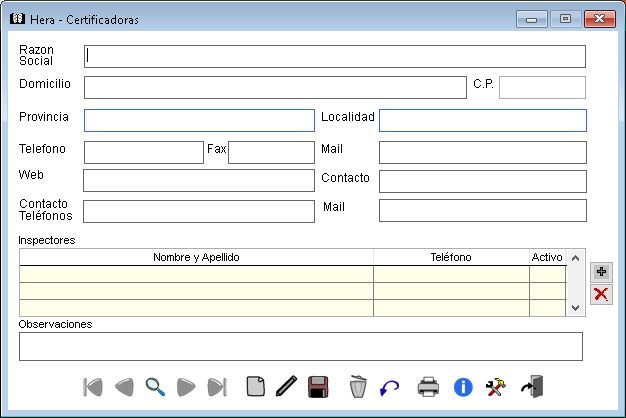Image resolution: width=626 pixels, height=418 pixels.
Task: Open the blue information icon
Action: (x=462, y=387)
